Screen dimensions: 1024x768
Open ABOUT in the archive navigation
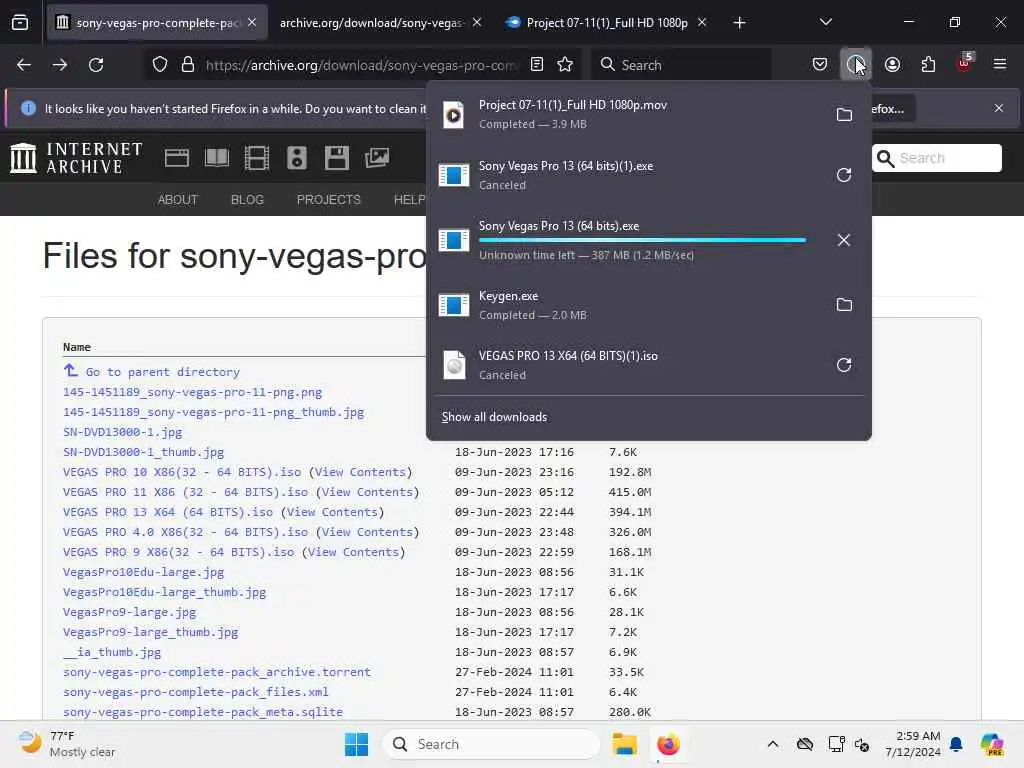tap(178, 200)
